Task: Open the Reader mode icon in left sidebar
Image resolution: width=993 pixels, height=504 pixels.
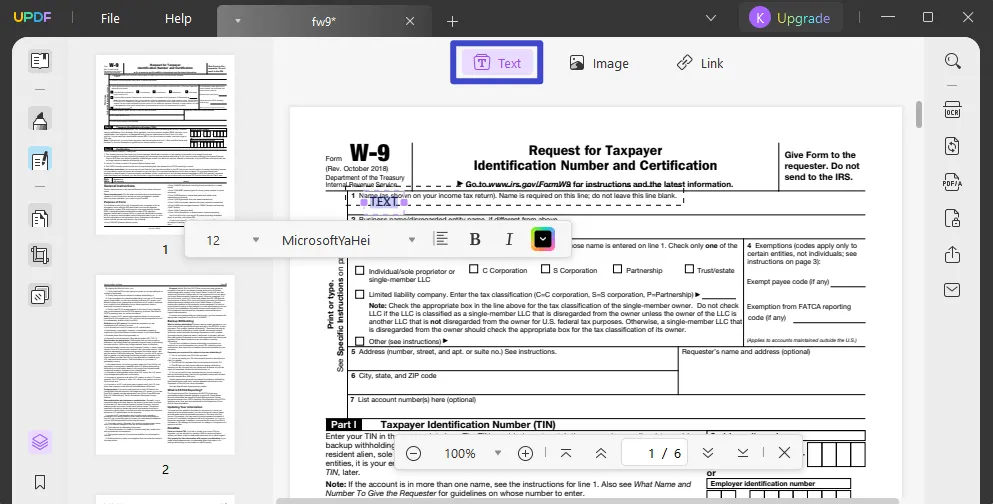Action: pyautogui.click(x=40, y=61)
